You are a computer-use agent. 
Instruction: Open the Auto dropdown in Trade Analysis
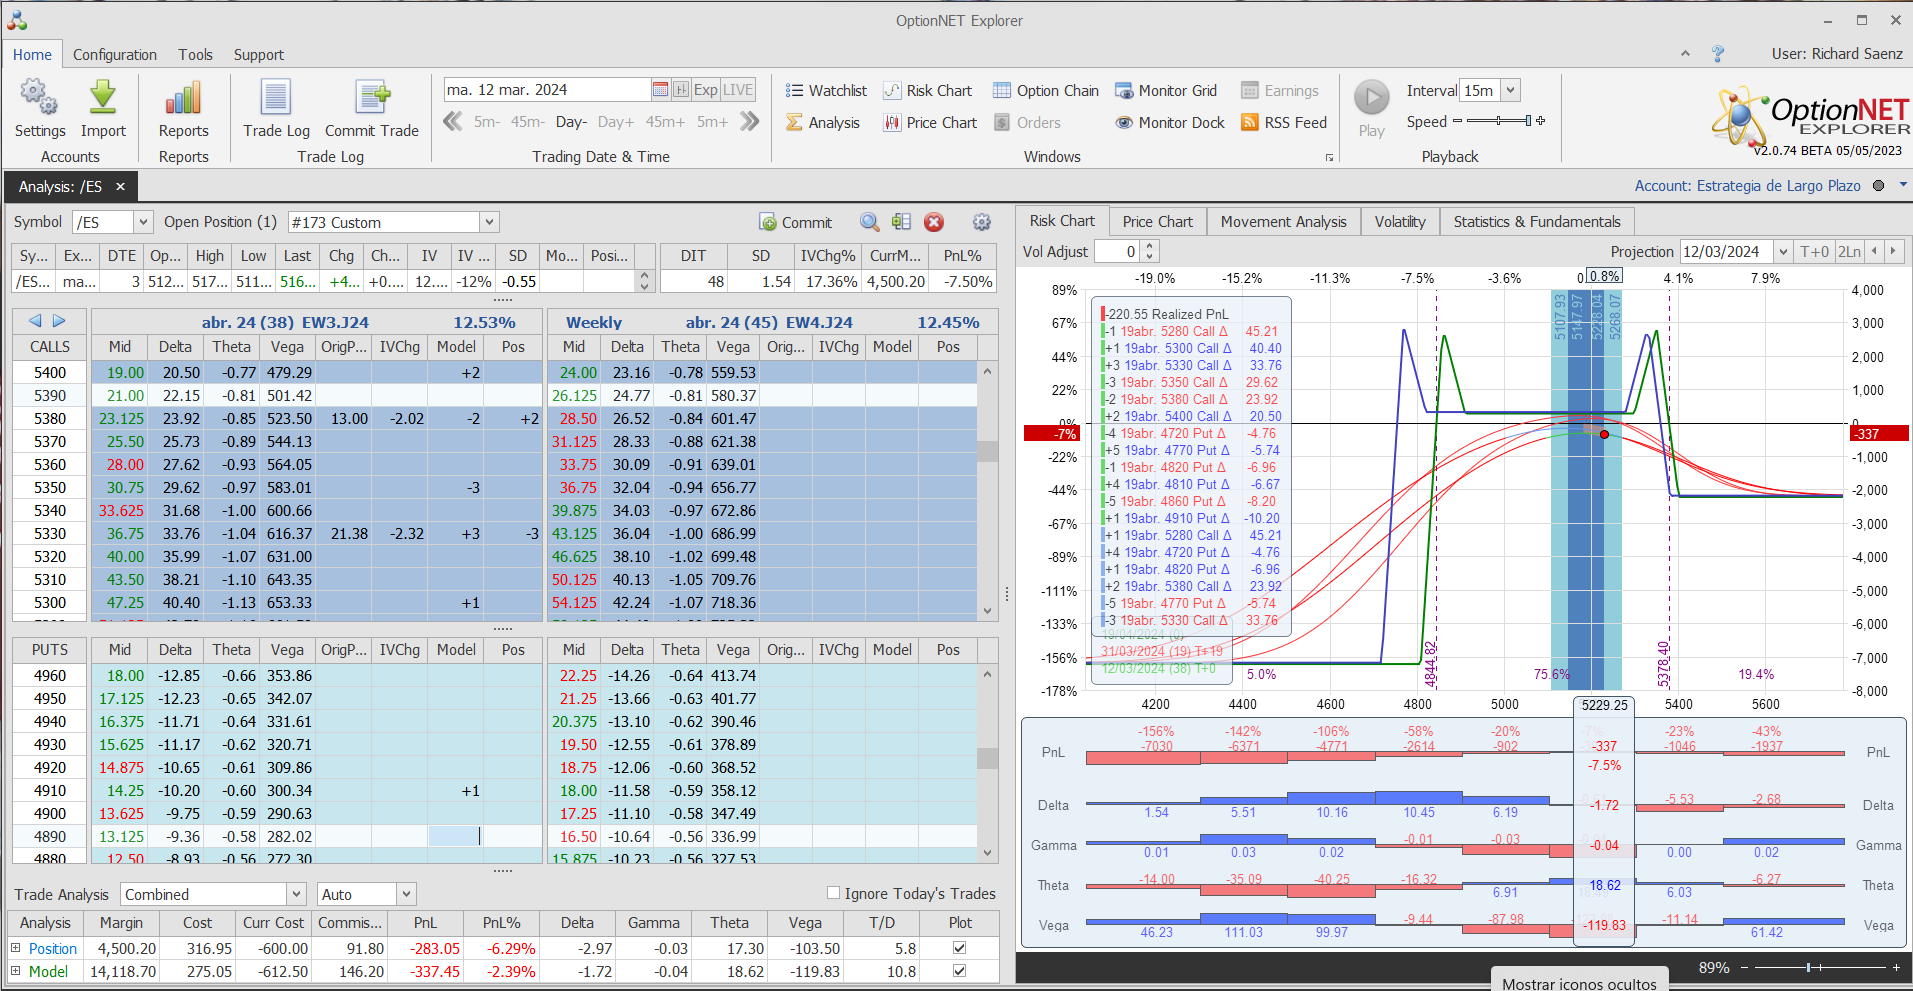406,894
